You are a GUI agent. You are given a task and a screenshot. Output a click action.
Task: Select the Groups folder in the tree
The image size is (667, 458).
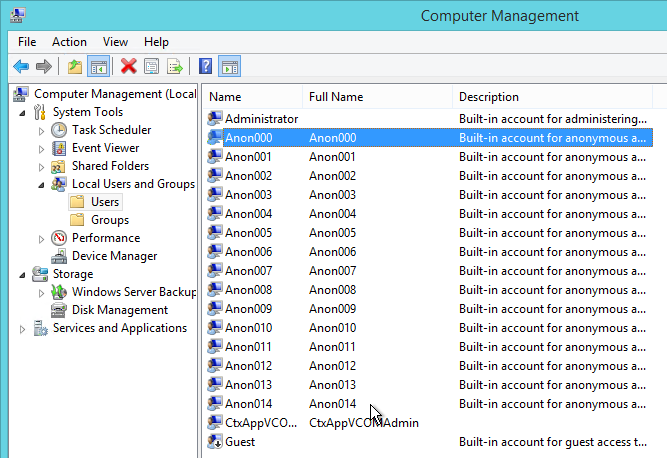coord(110,220)
